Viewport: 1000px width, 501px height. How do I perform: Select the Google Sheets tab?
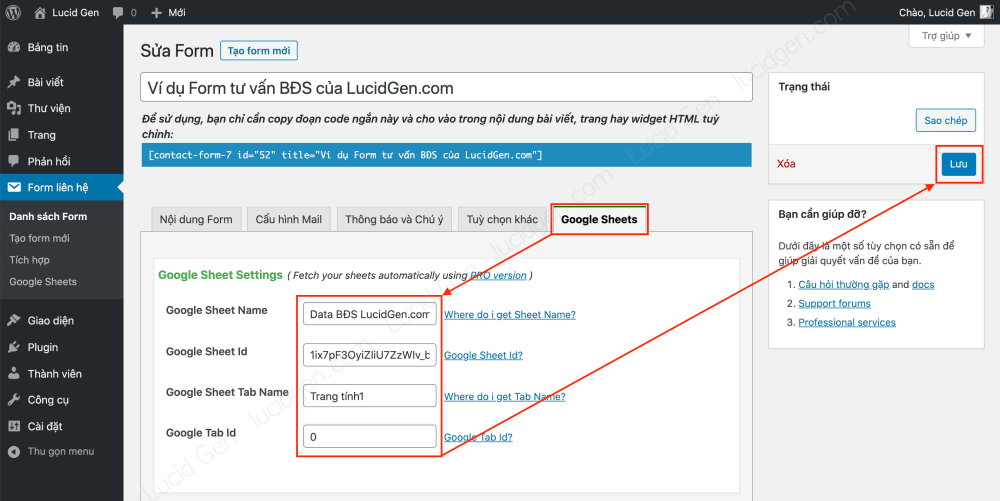(599, 219)
